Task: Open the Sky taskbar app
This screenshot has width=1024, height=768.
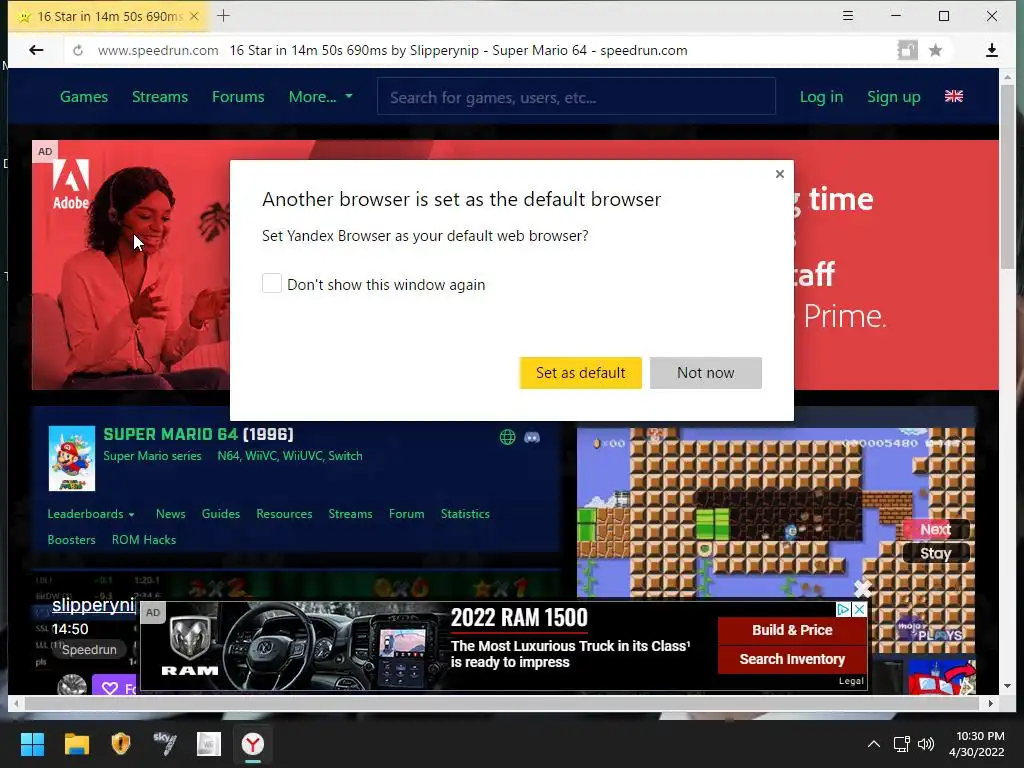Action: point(165,744)
